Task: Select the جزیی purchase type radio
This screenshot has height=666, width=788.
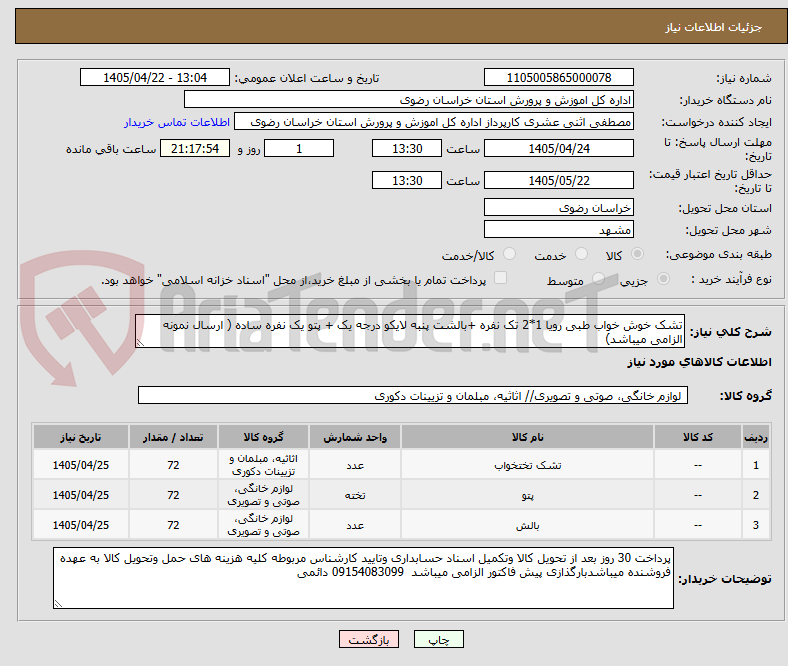Action: click(x=663, y=278)
